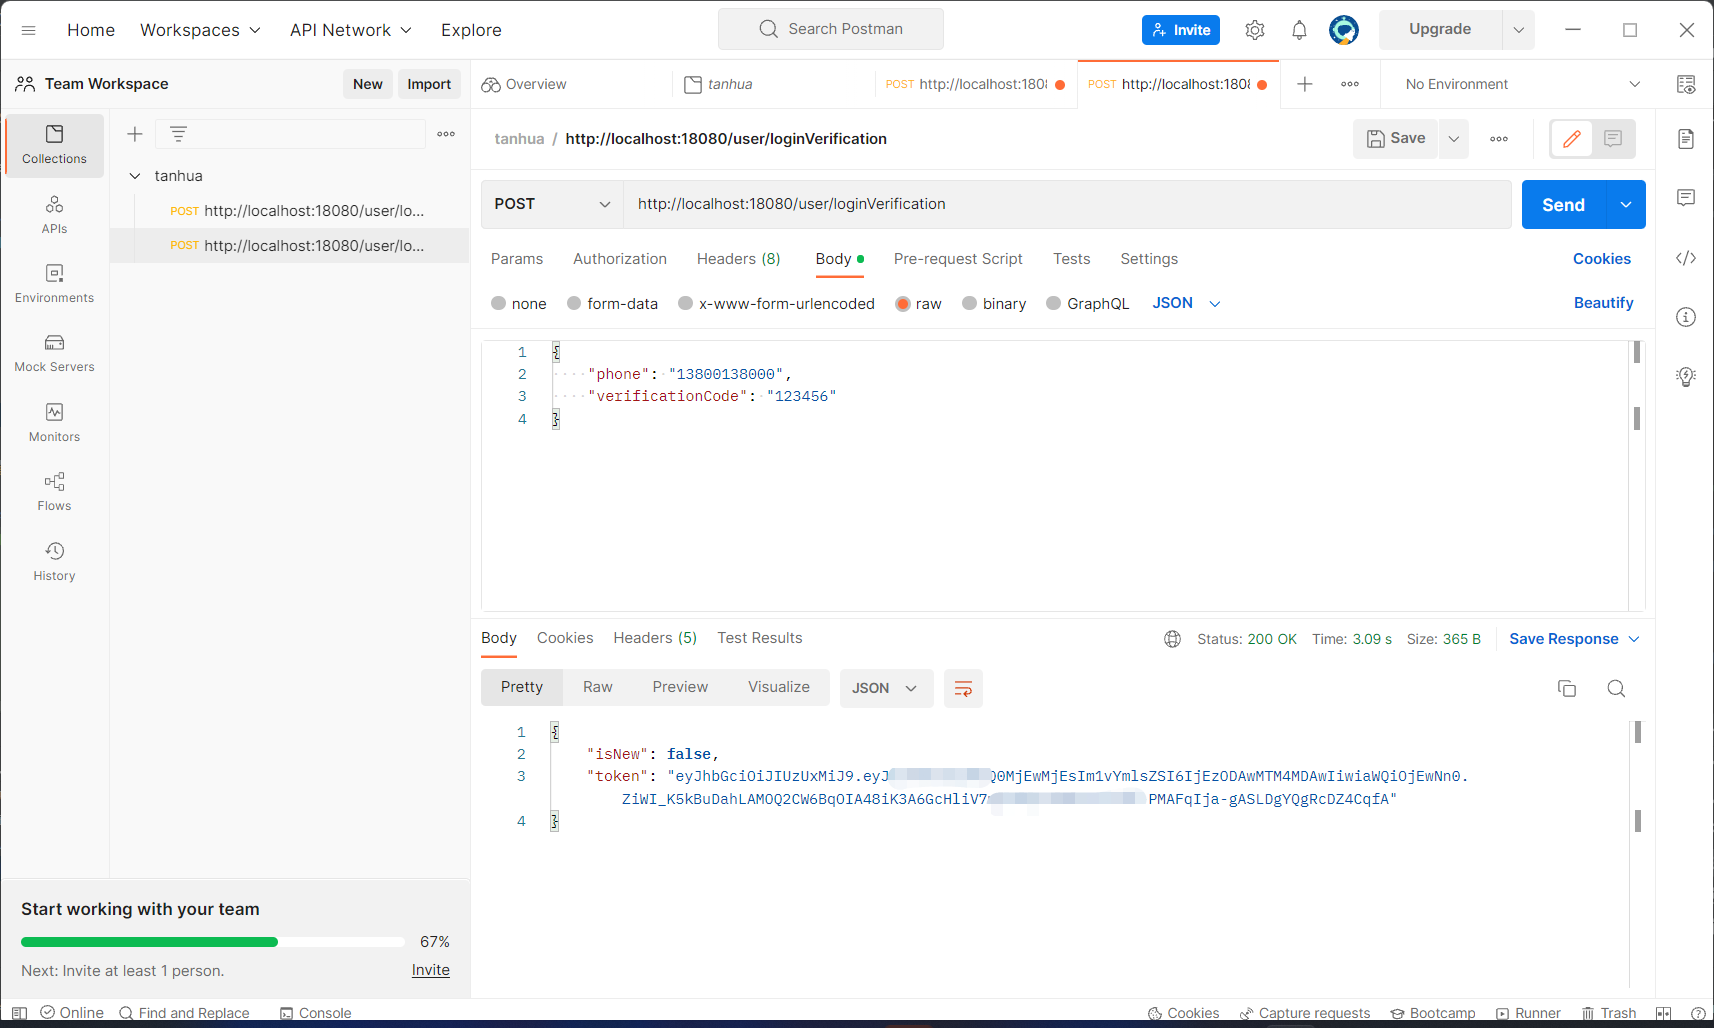Select the binary body type

(x=994, y=304)
